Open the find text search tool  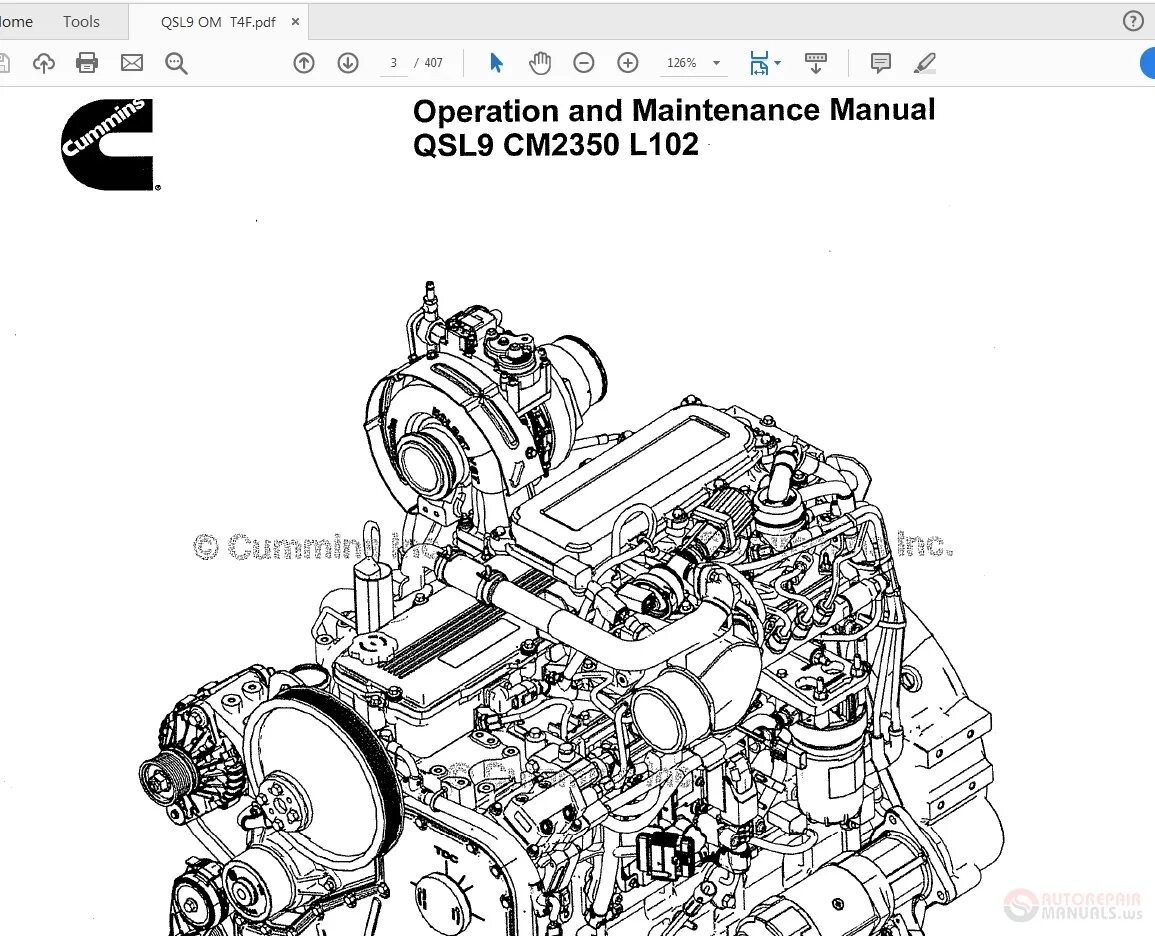(176, 63)
